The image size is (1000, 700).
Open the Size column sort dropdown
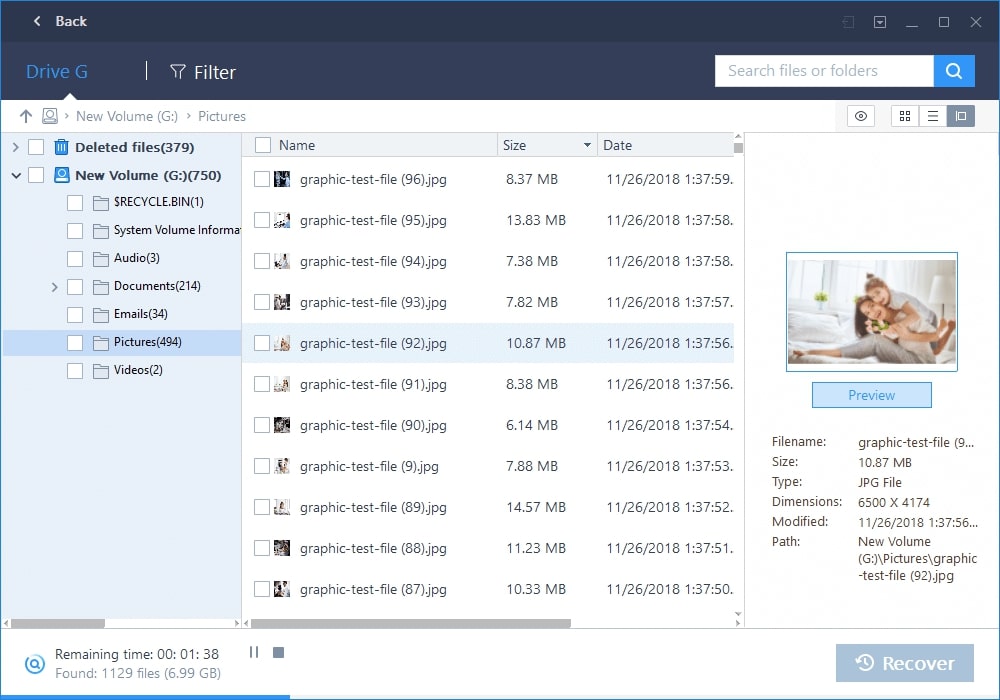tap(589, 144)
